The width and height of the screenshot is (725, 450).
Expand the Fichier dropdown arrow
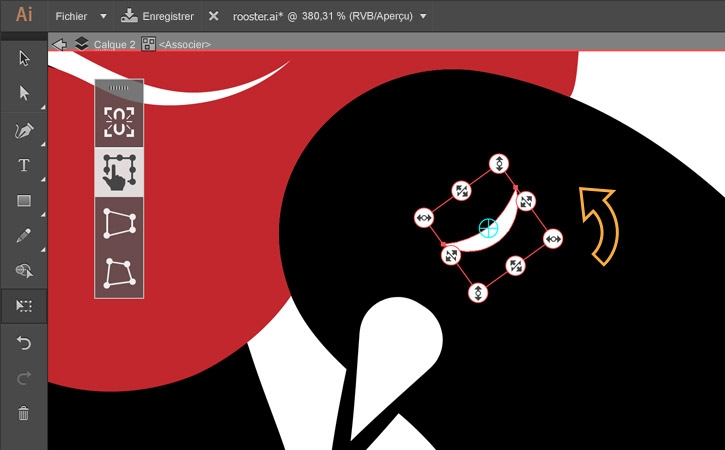(x=103, y=16)
